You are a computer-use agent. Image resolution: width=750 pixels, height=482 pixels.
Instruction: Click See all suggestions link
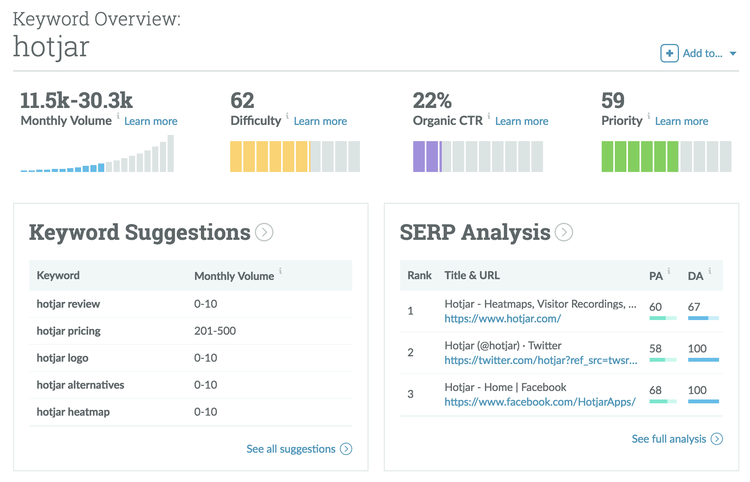pyautogui.click(x=291, y=449)
